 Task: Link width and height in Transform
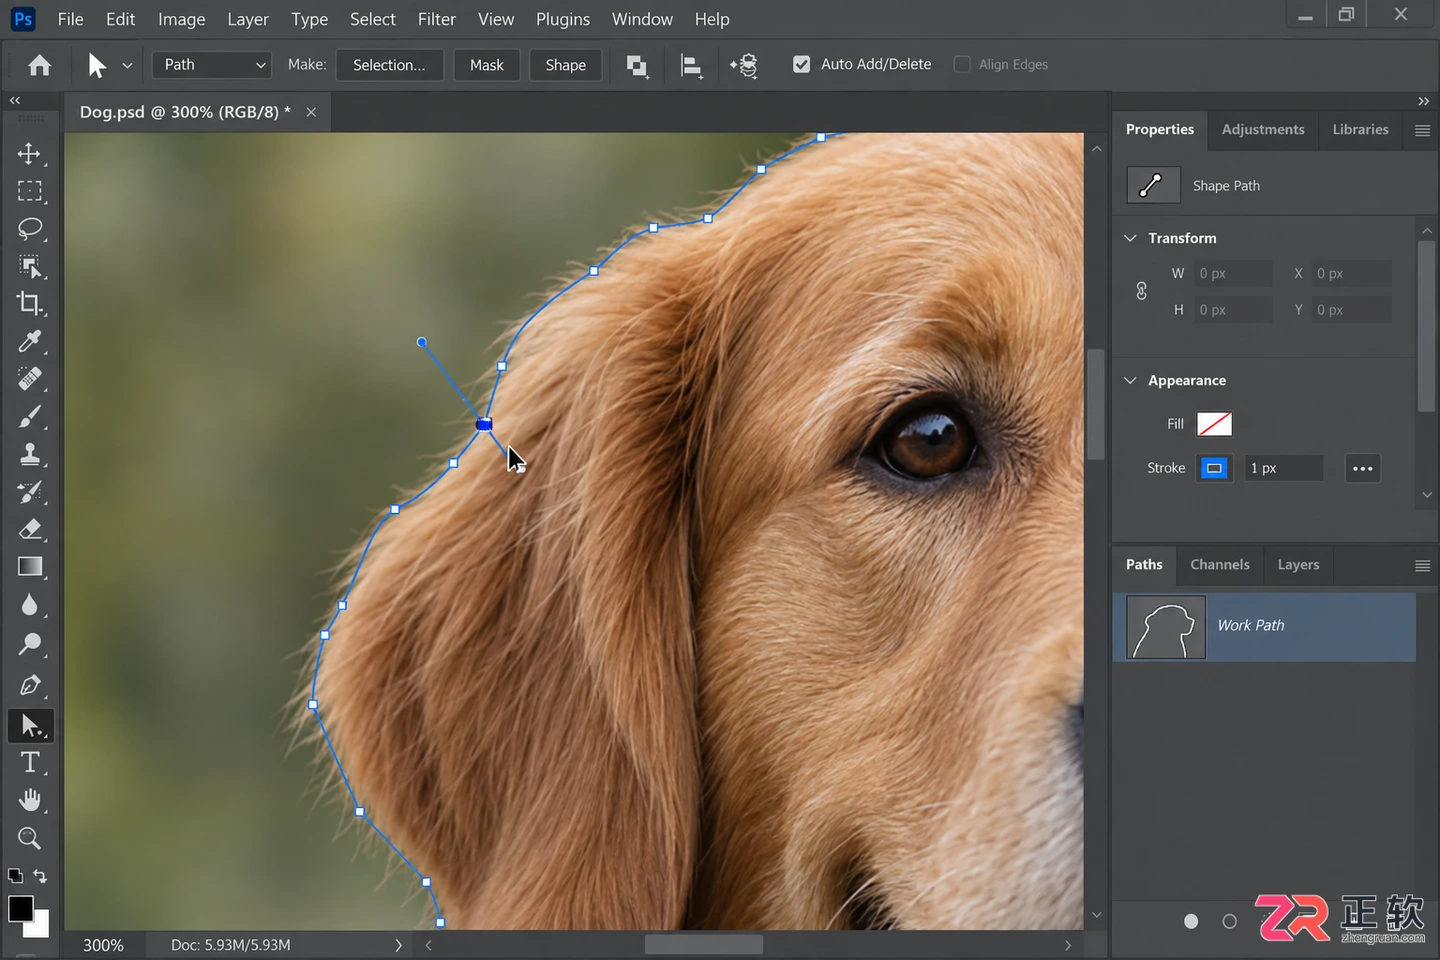point(1141,291)
